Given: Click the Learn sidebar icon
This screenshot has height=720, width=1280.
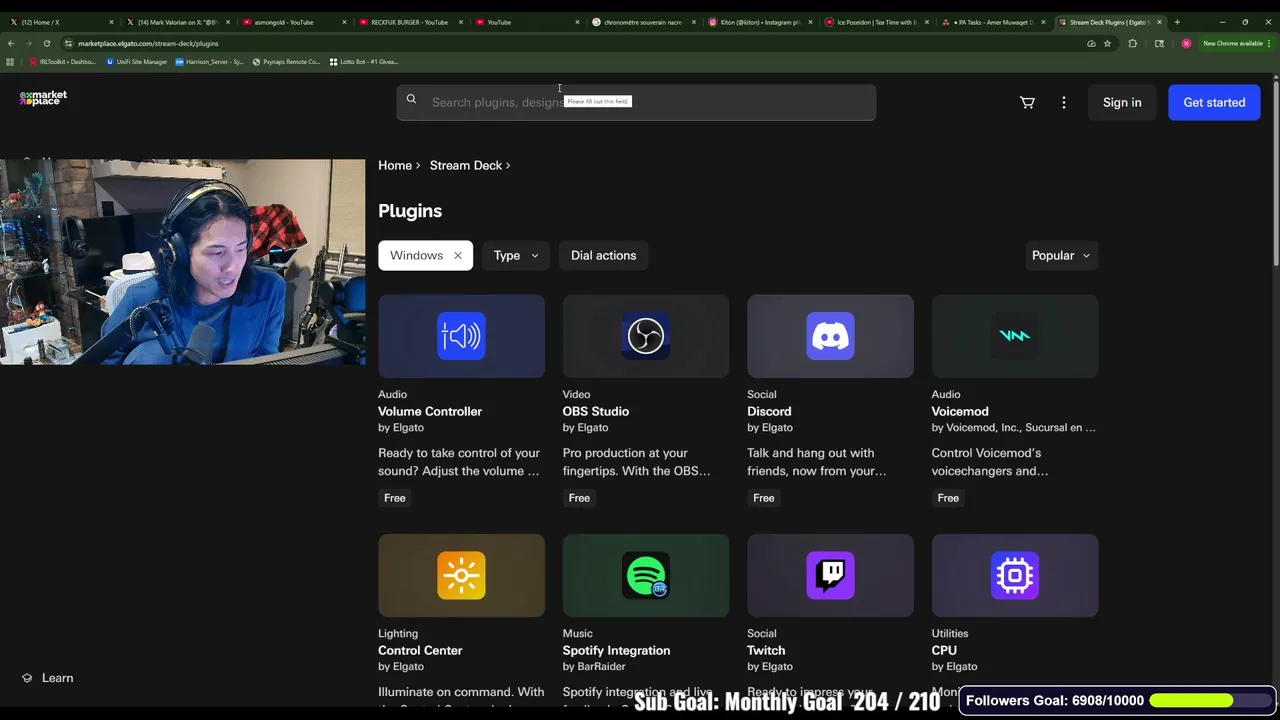Looking at the screenshot, I should pyautogui.click(x=27, y=678).
